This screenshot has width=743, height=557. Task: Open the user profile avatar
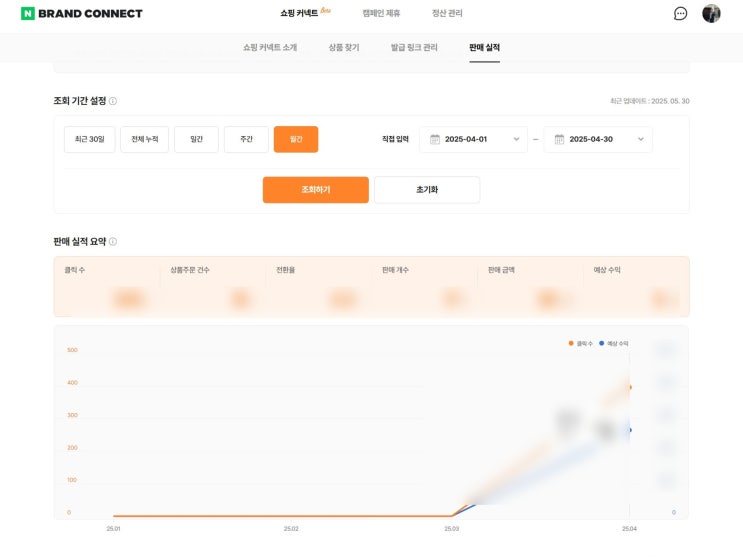(711, 13)
